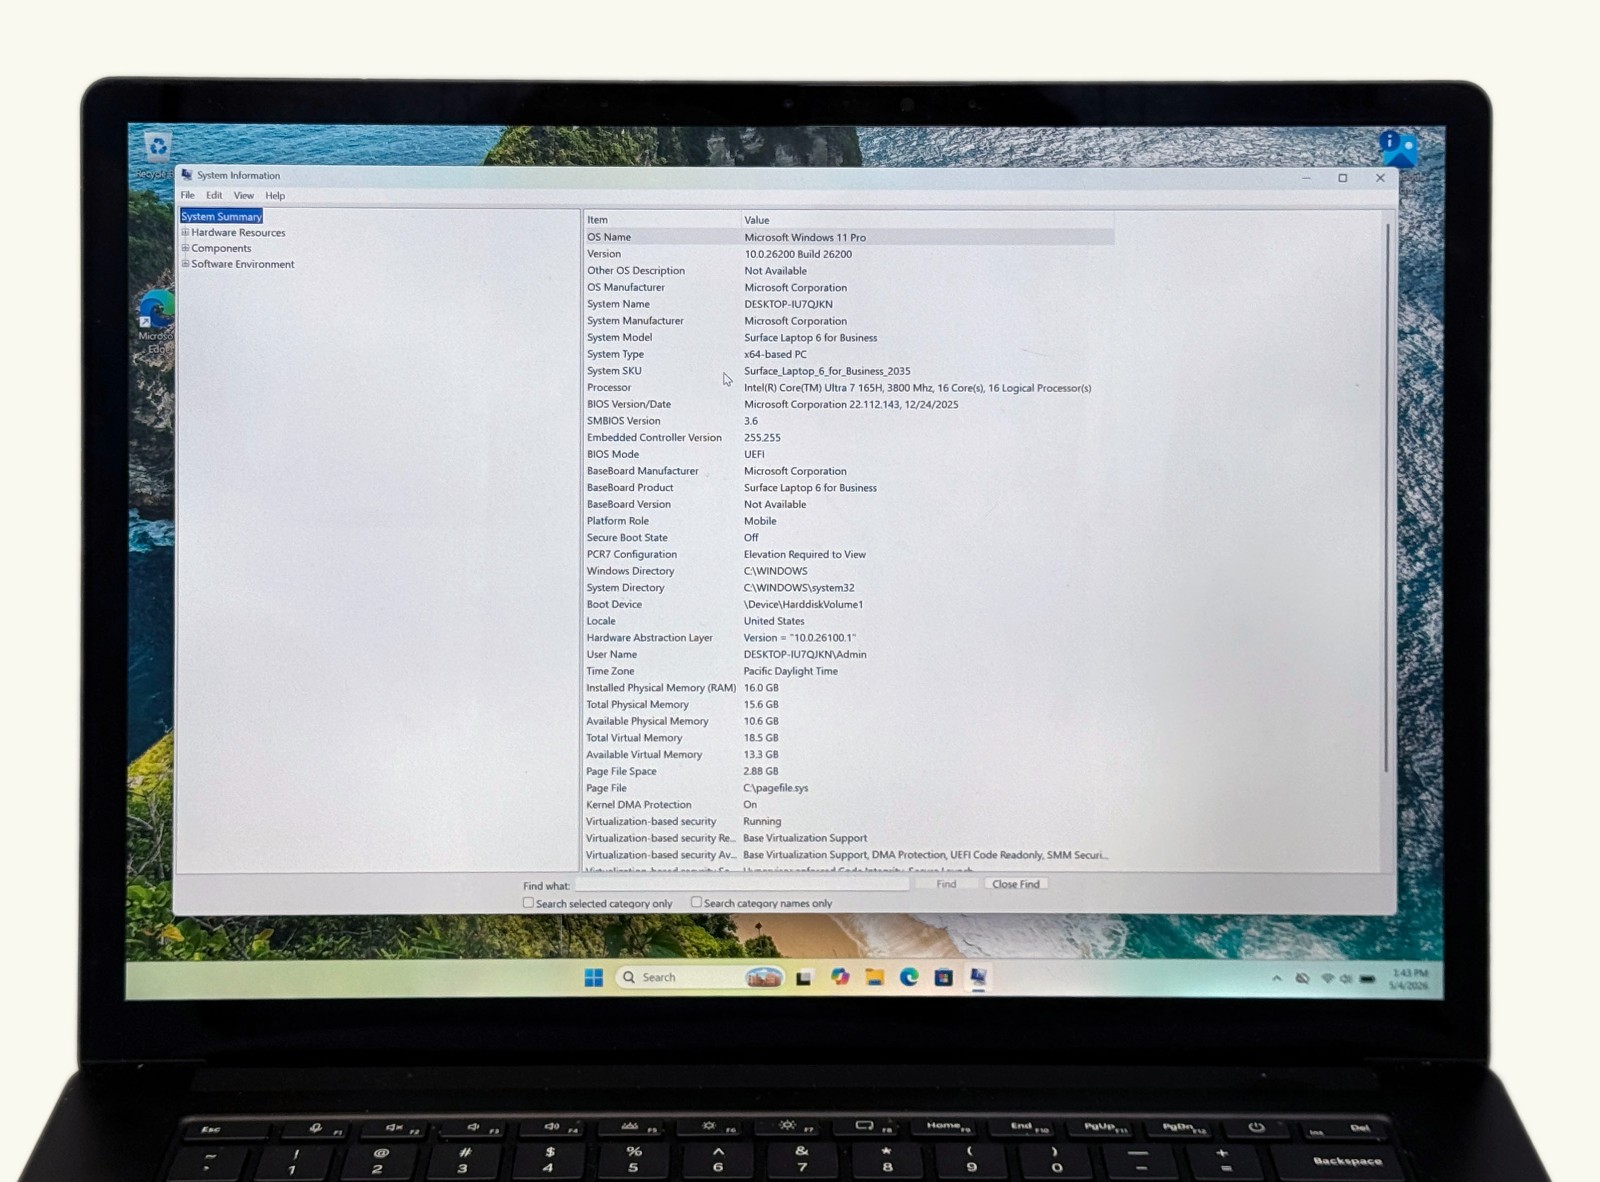Expand the Hardware Resources tree node
1600x1182 pixels.
tap(185, 232)
